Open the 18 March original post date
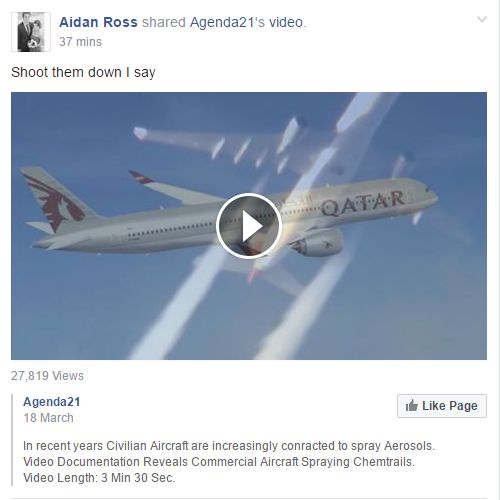 point(48,418)
